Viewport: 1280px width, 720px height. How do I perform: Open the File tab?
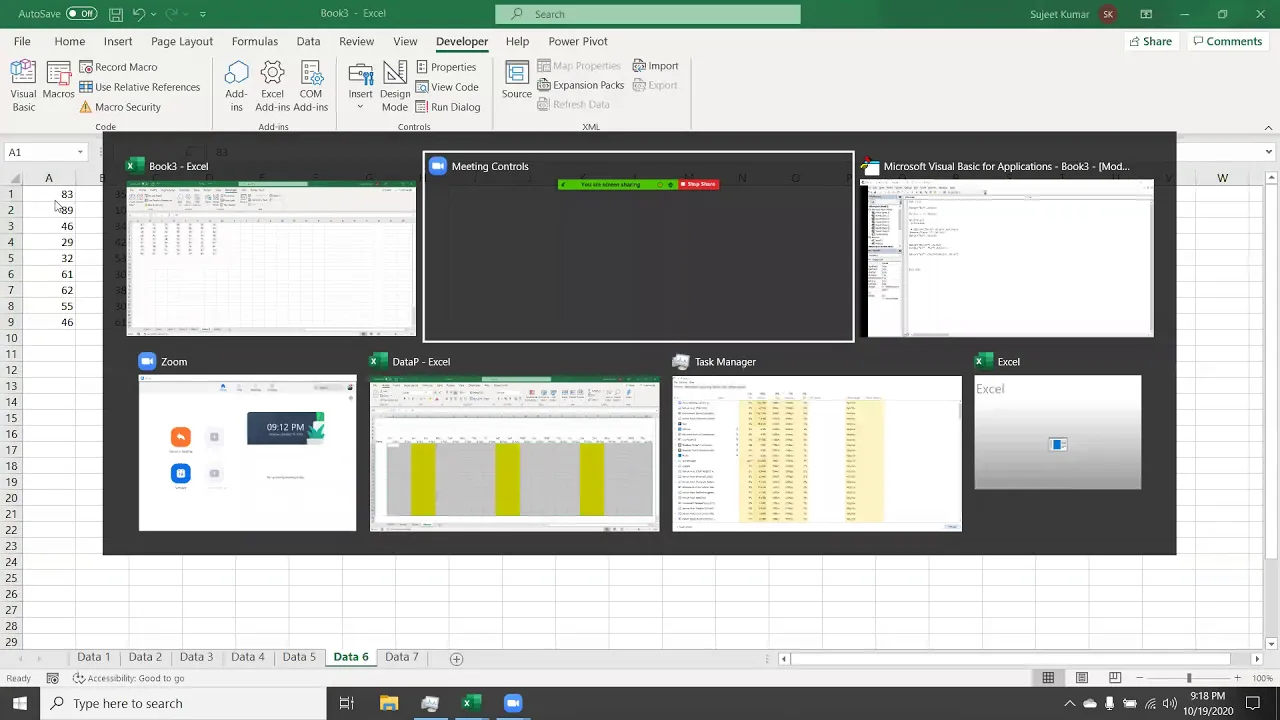(x=22, y=41)
